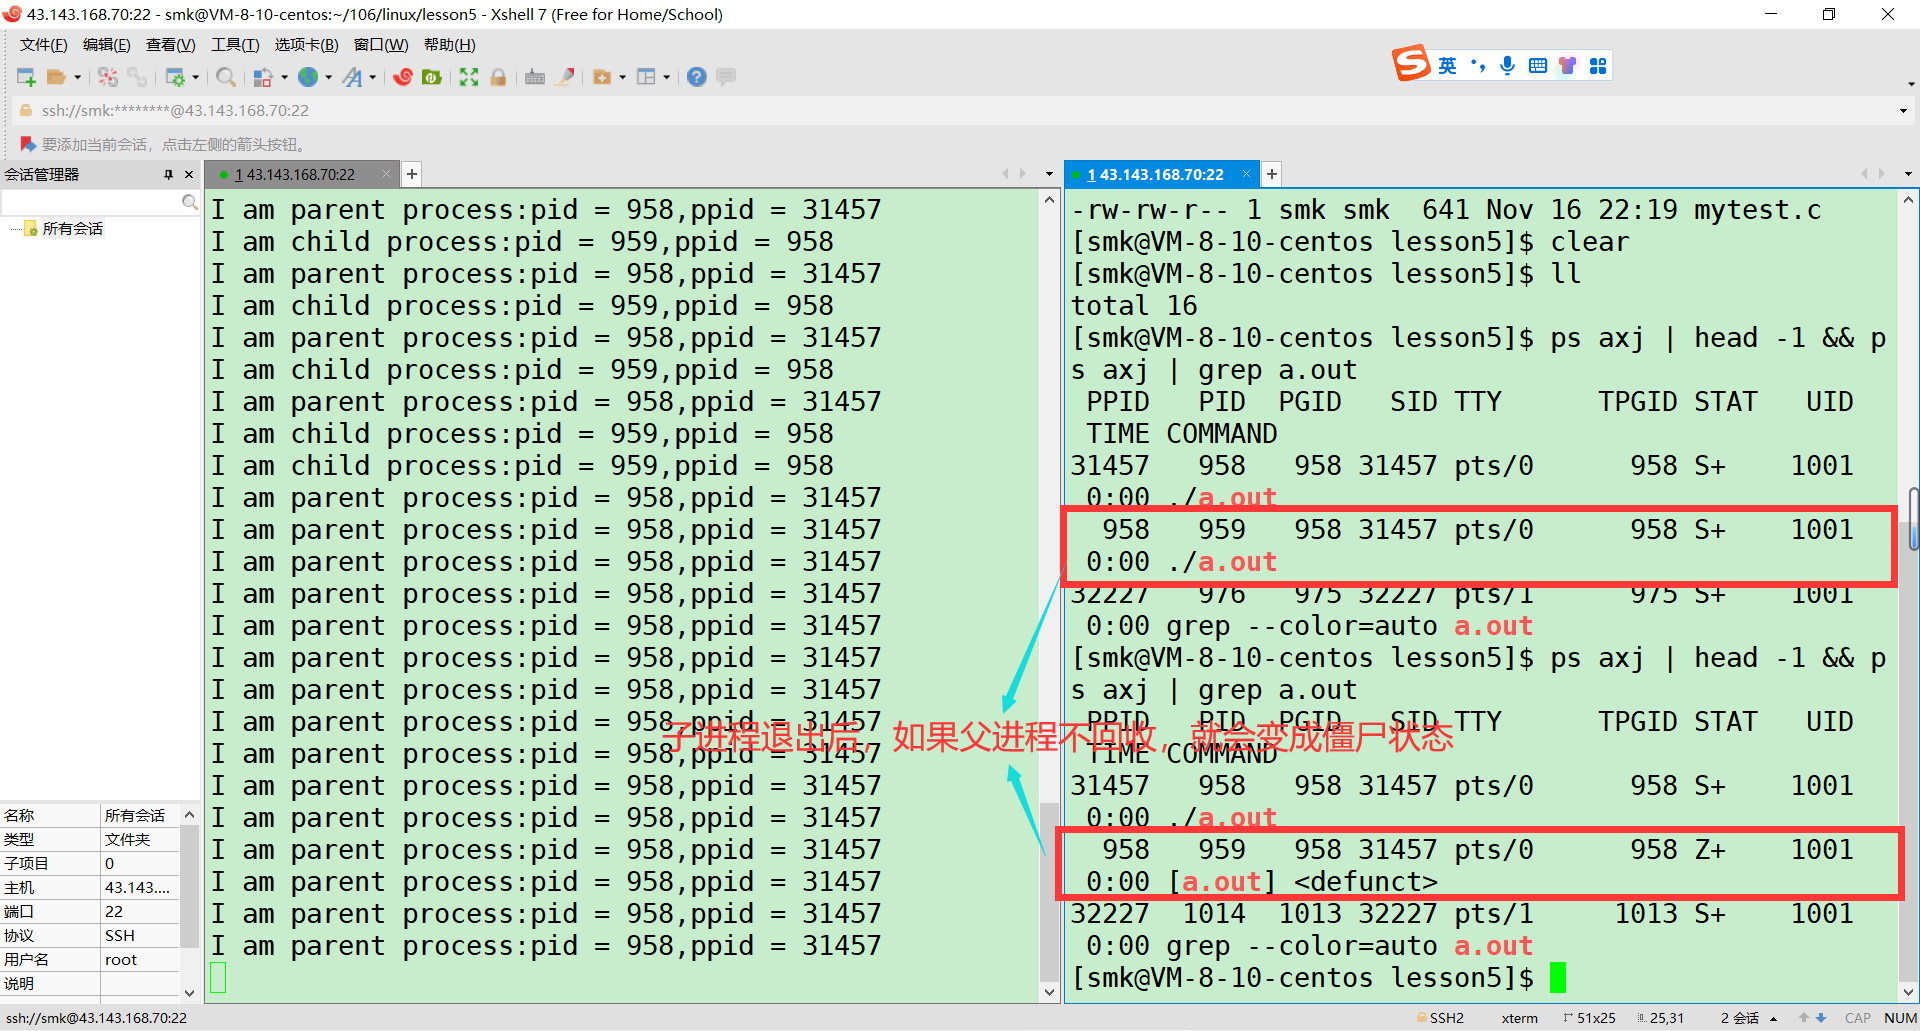1920x1031 pixels.
Task: Click the Find magnifier icon
Action: point(227,77)
